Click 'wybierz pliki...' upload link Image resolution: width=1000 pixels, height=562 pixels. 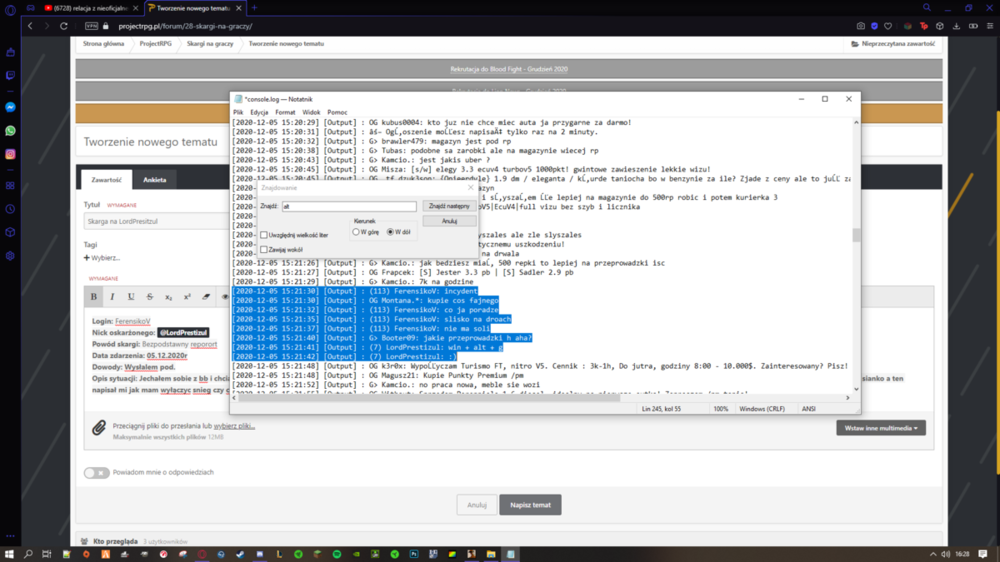[x=234, y=425]
